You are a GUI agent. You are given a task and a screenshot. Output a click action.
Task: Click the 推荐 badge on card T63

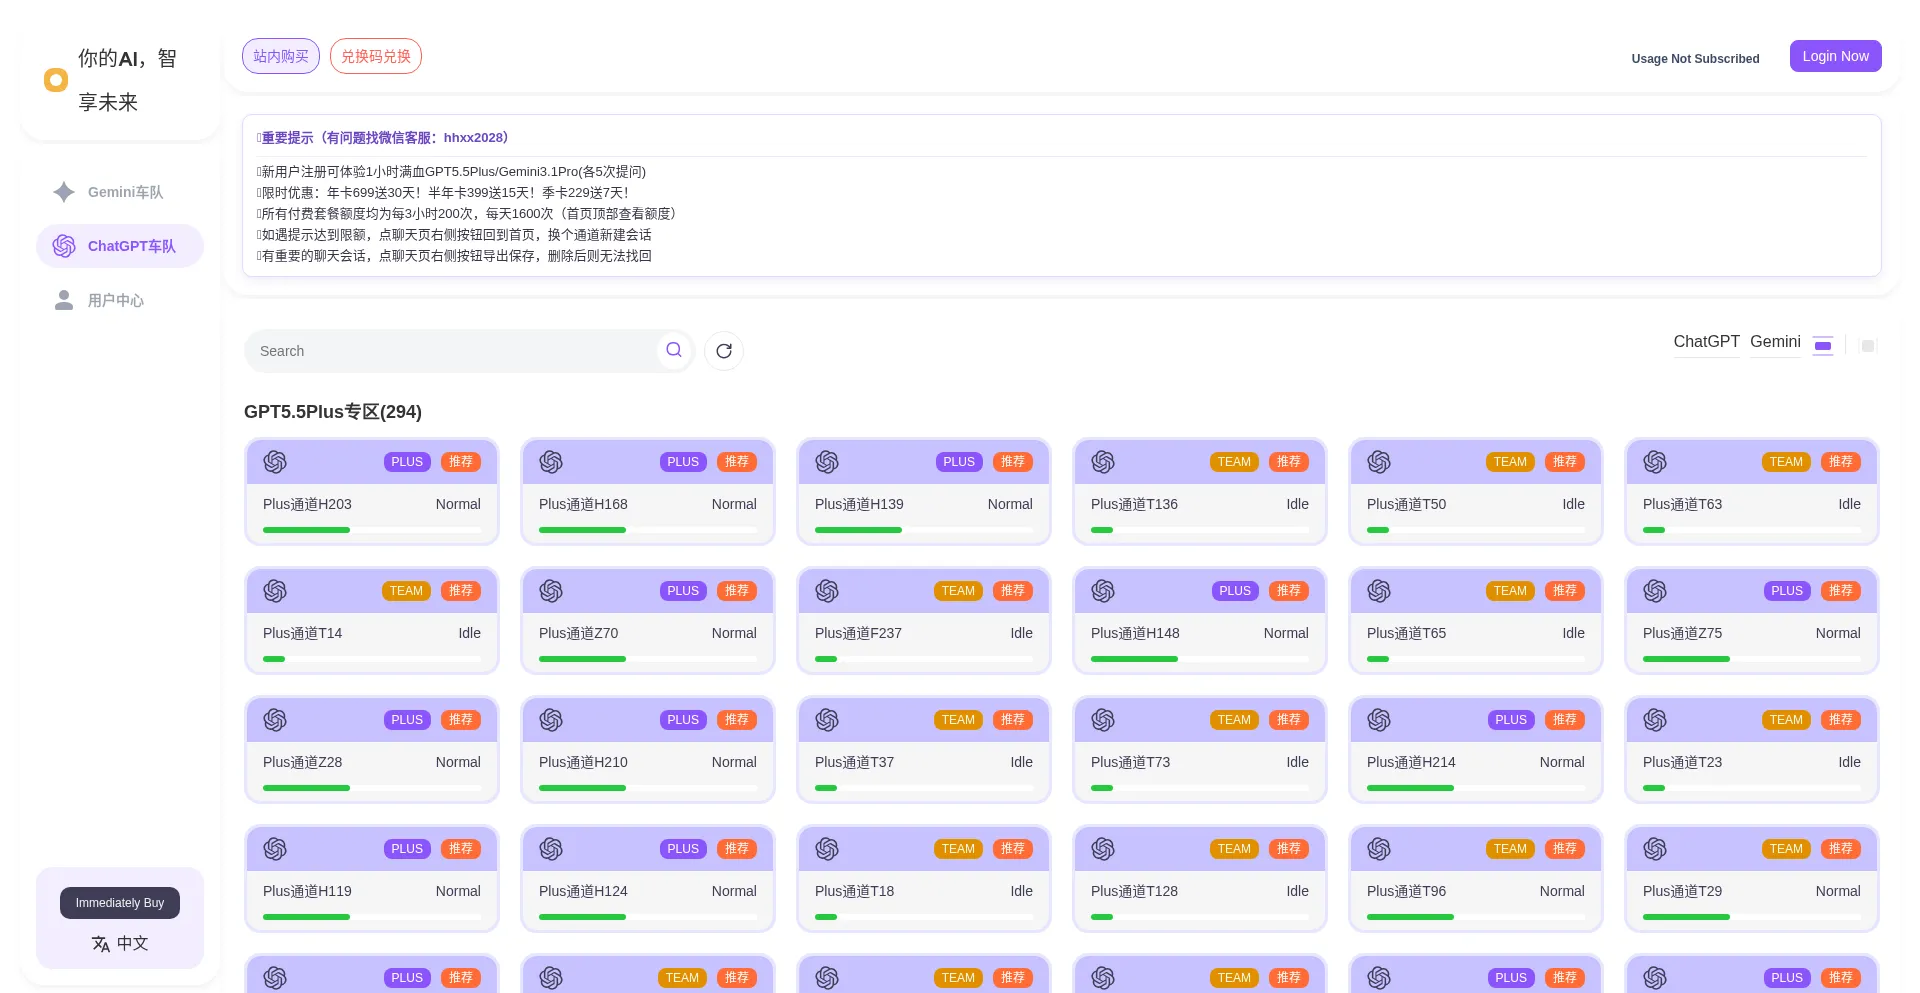(x=1841, y=462)
